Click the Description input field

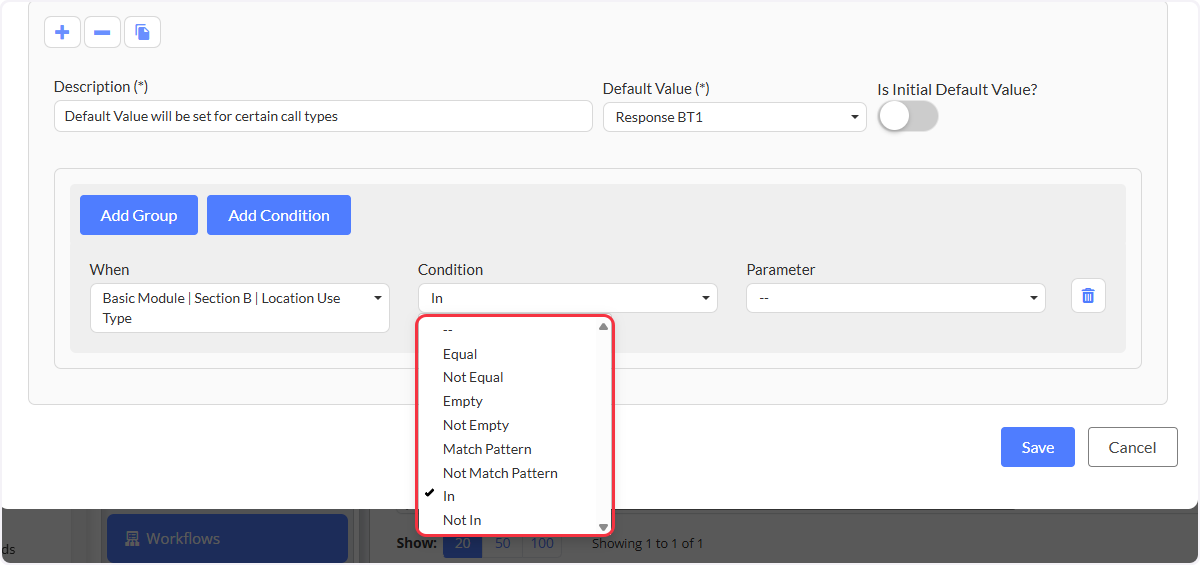click(x=323, y=116)
